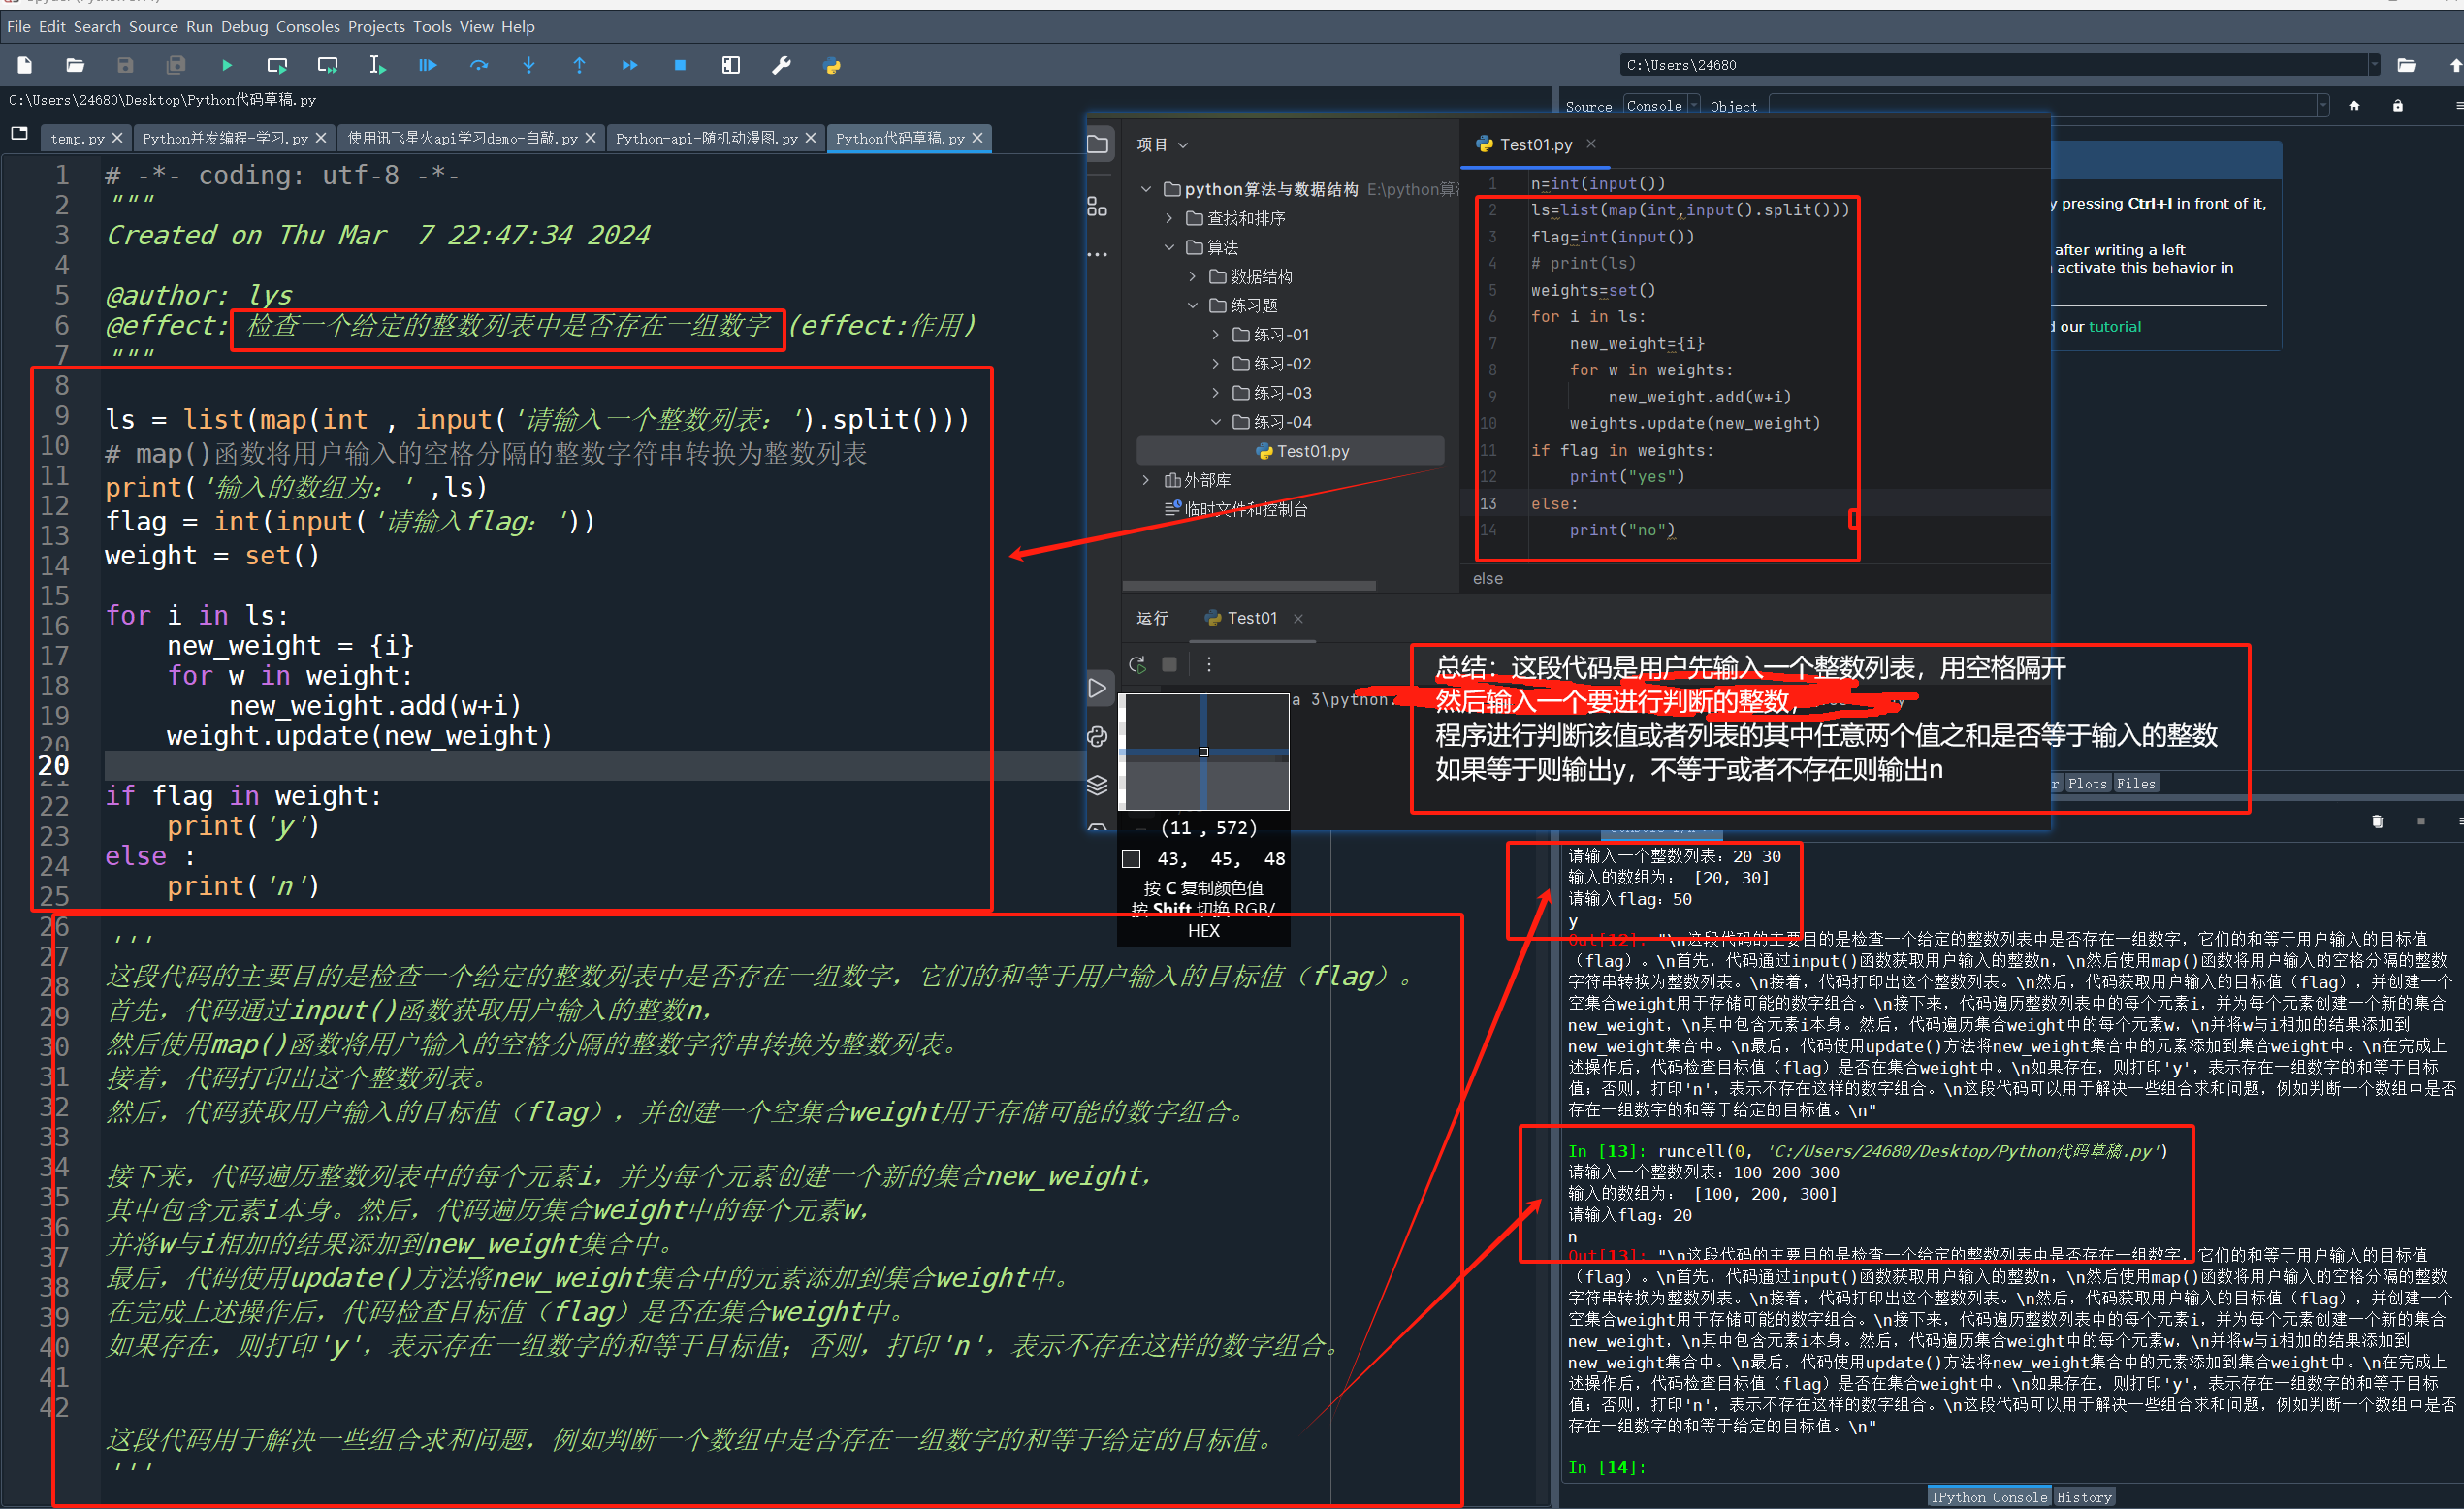The width and height of the screenshot is (2464, 1509).
Task: Expand the 数据结构 folder
Action: click(x=1192, y=276)
